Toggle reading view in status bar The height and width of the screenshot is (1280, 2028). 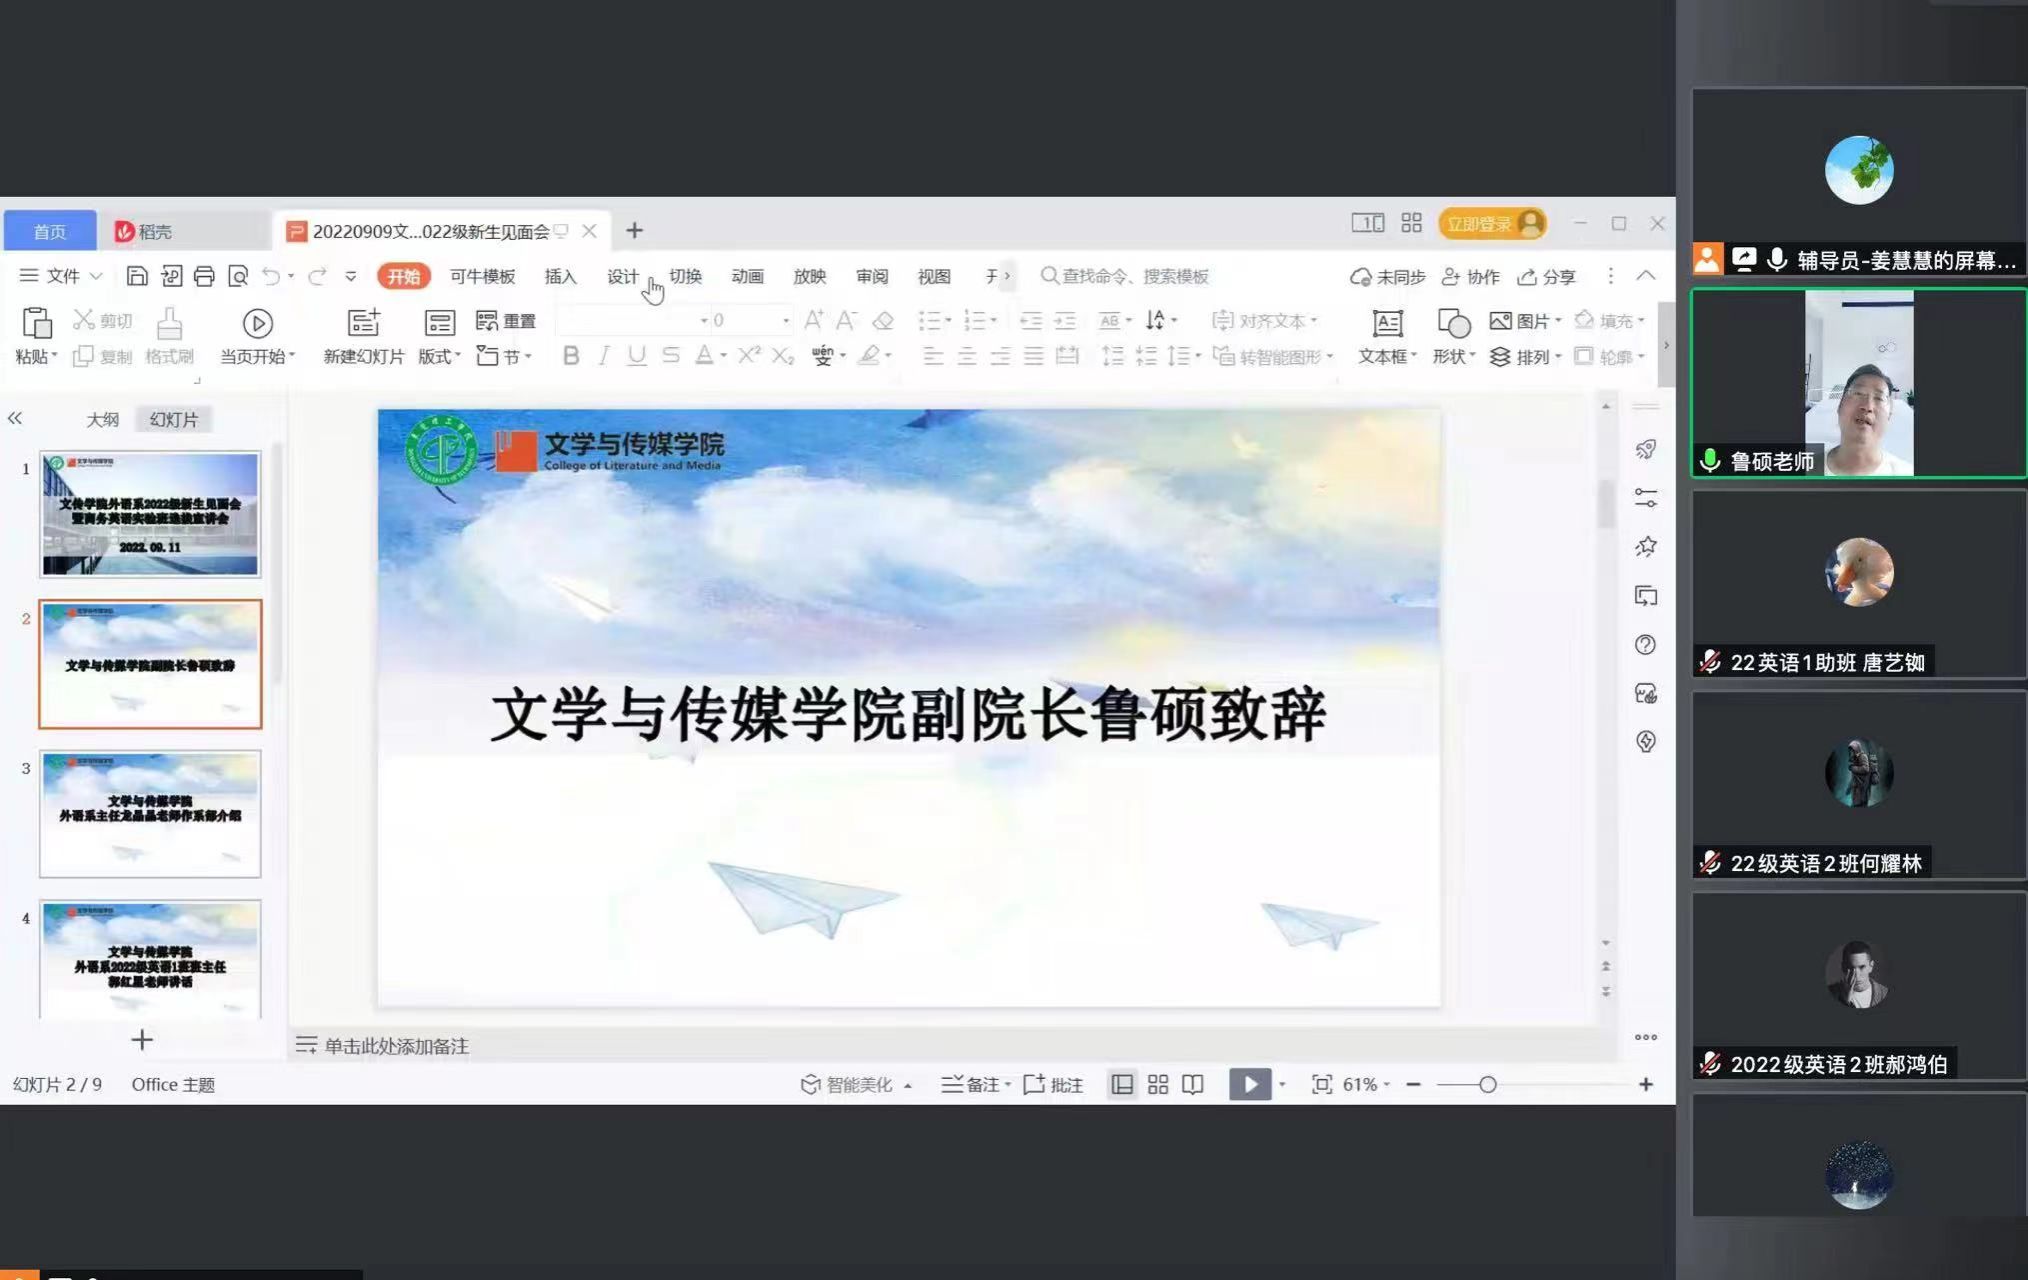pyautogui.click(x=1192, y=1084)
